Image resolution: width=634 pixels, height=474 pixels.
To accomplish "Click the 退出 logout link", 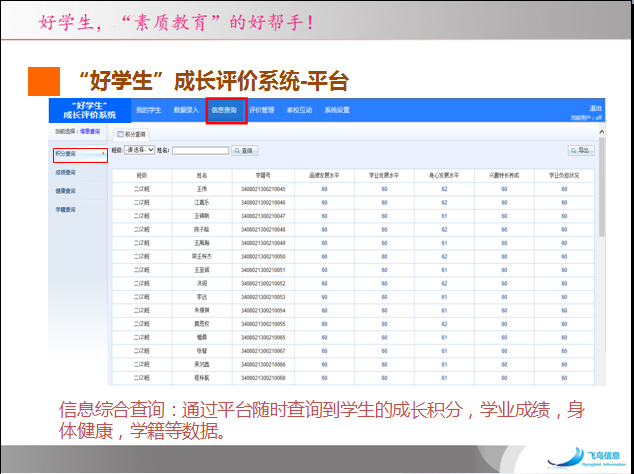I will click(596, 107).
